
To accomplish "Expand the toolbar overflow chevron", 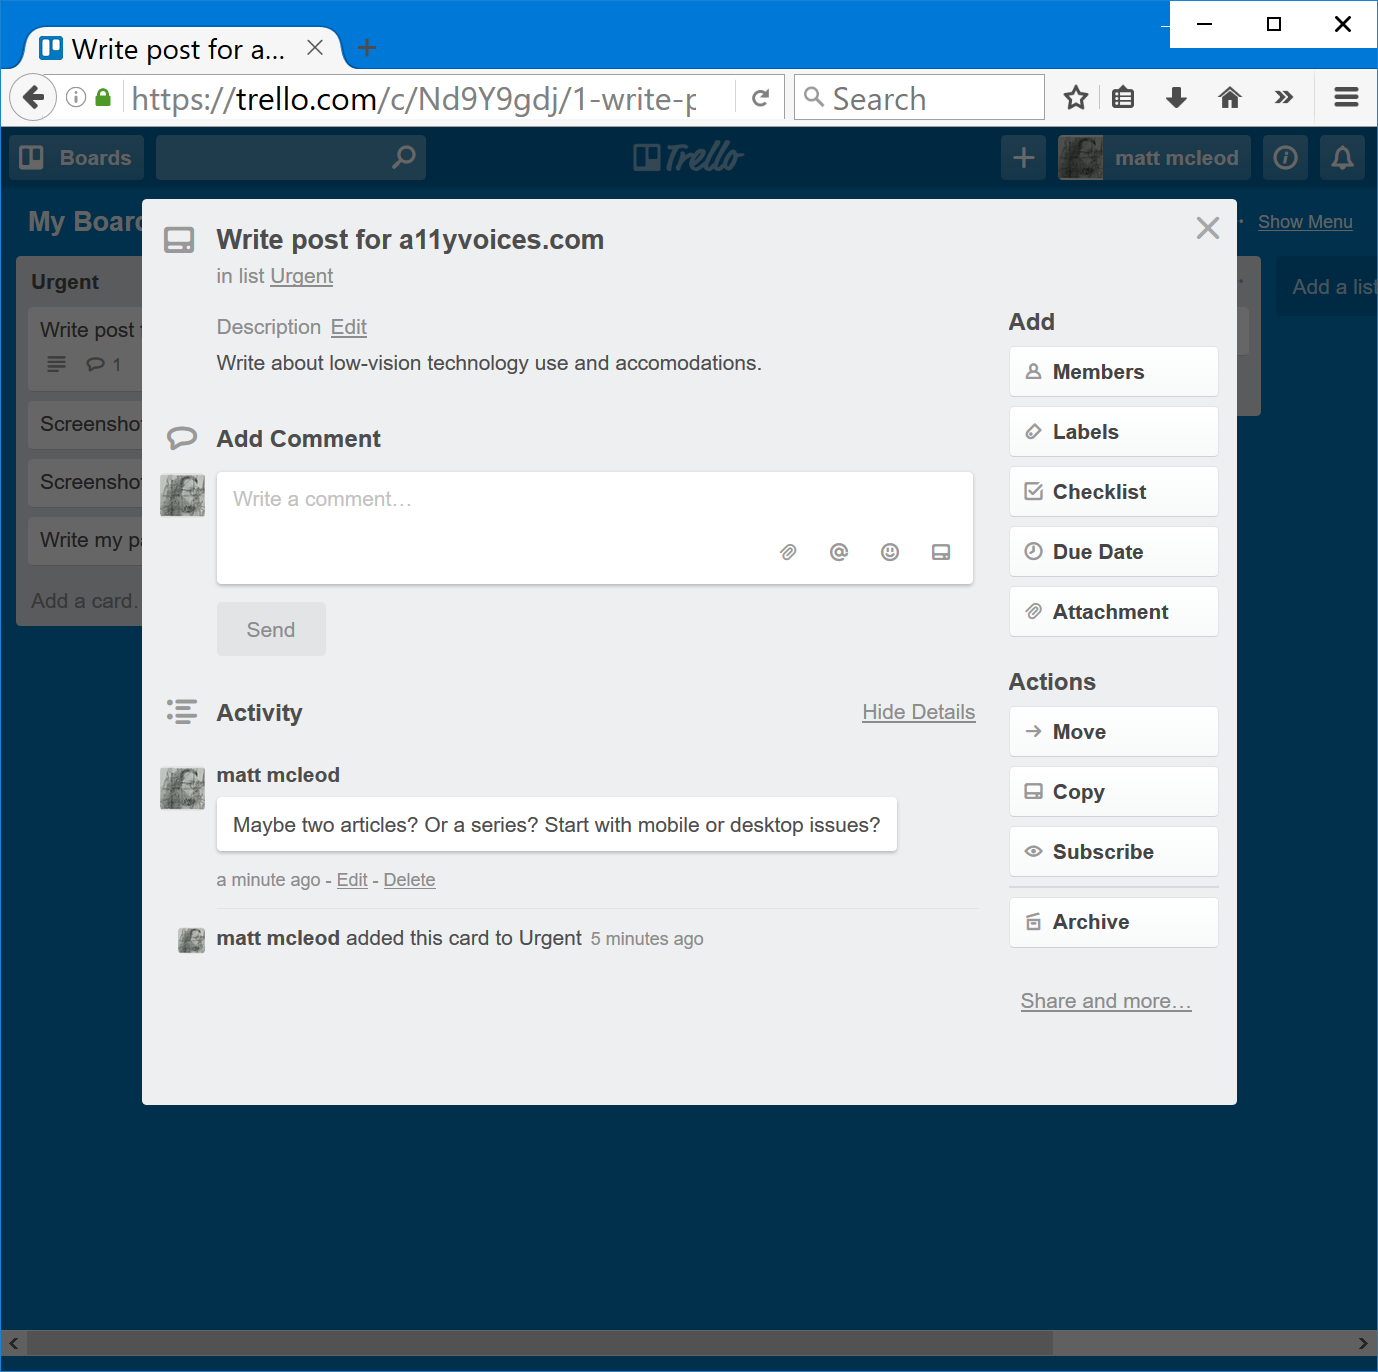I will [1284, 97].
